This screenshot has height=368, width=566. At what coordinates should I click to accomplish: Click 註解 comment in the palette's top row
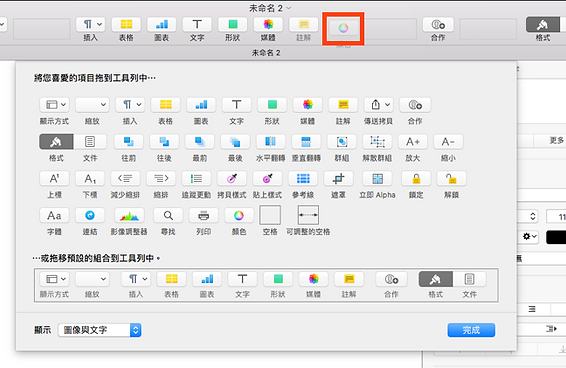[x=343, y=105]
